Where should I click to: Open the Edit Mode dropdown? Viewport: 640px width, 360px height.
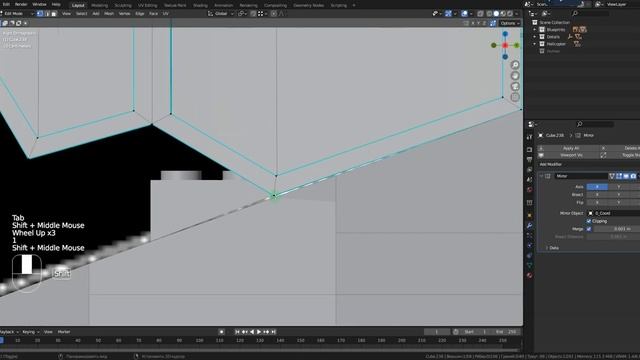click(17, 13)
